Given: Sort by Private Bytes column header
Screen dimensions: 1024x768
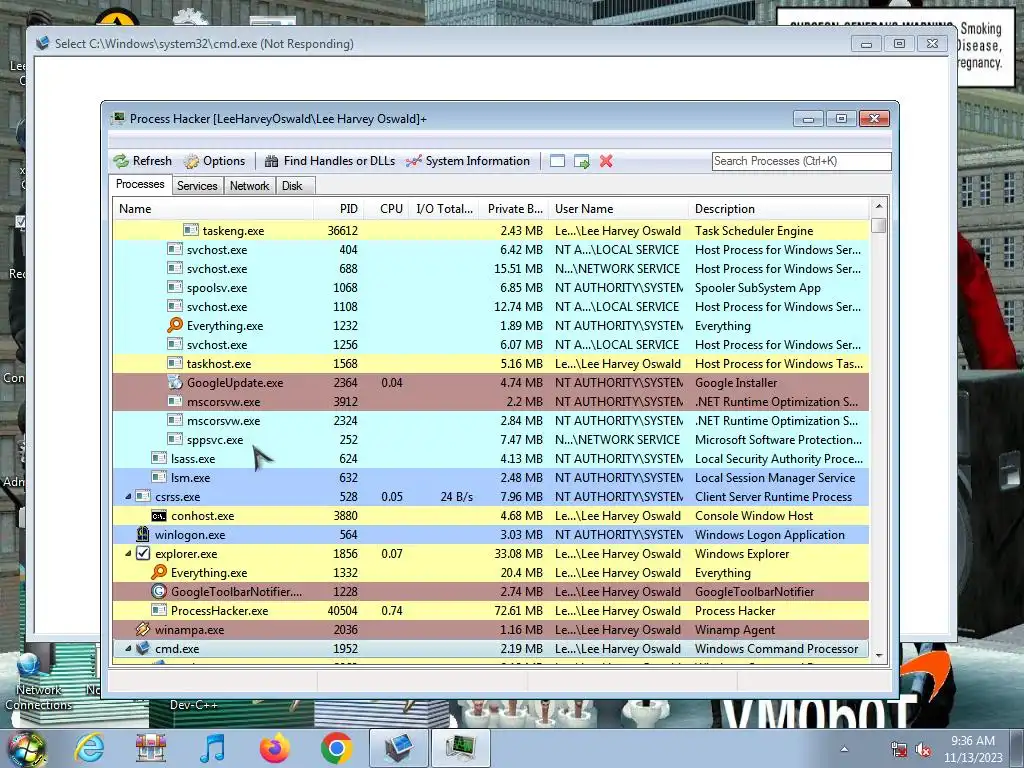Looking at the screenshot, I should coord(514,209).
